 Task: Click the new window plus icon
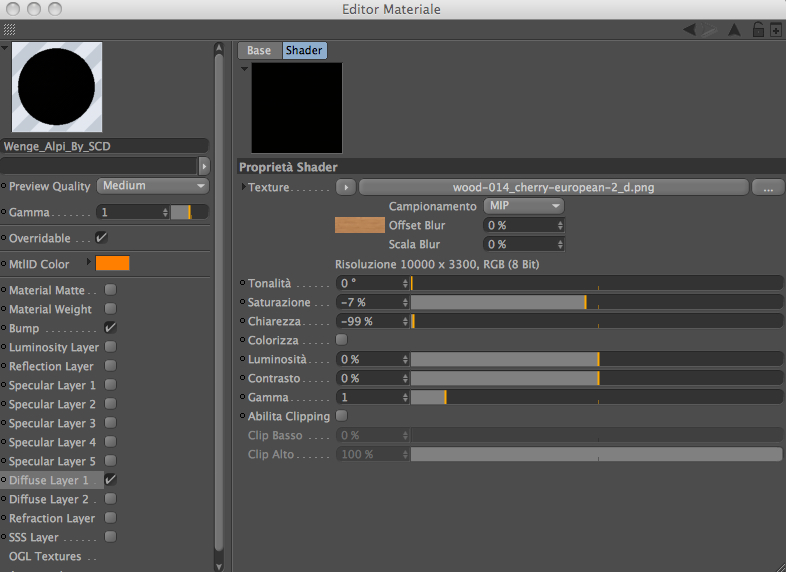[x=775, y=30]
